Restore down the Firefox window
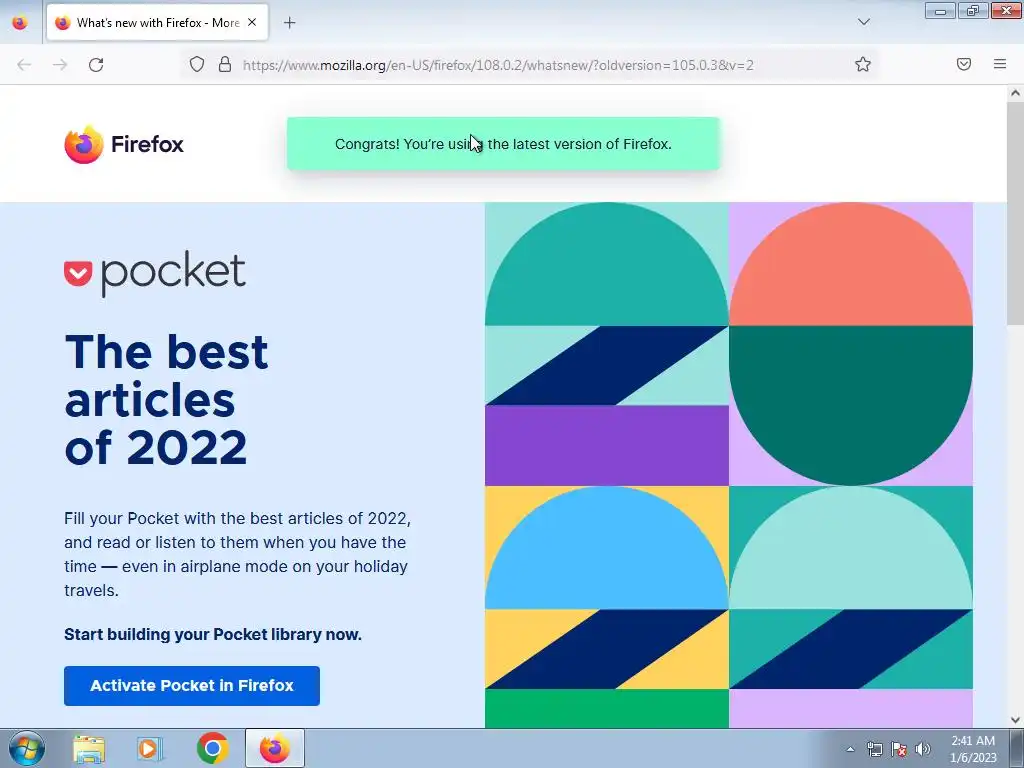The height and width of the screenshot is (768, 1024). 973,11
